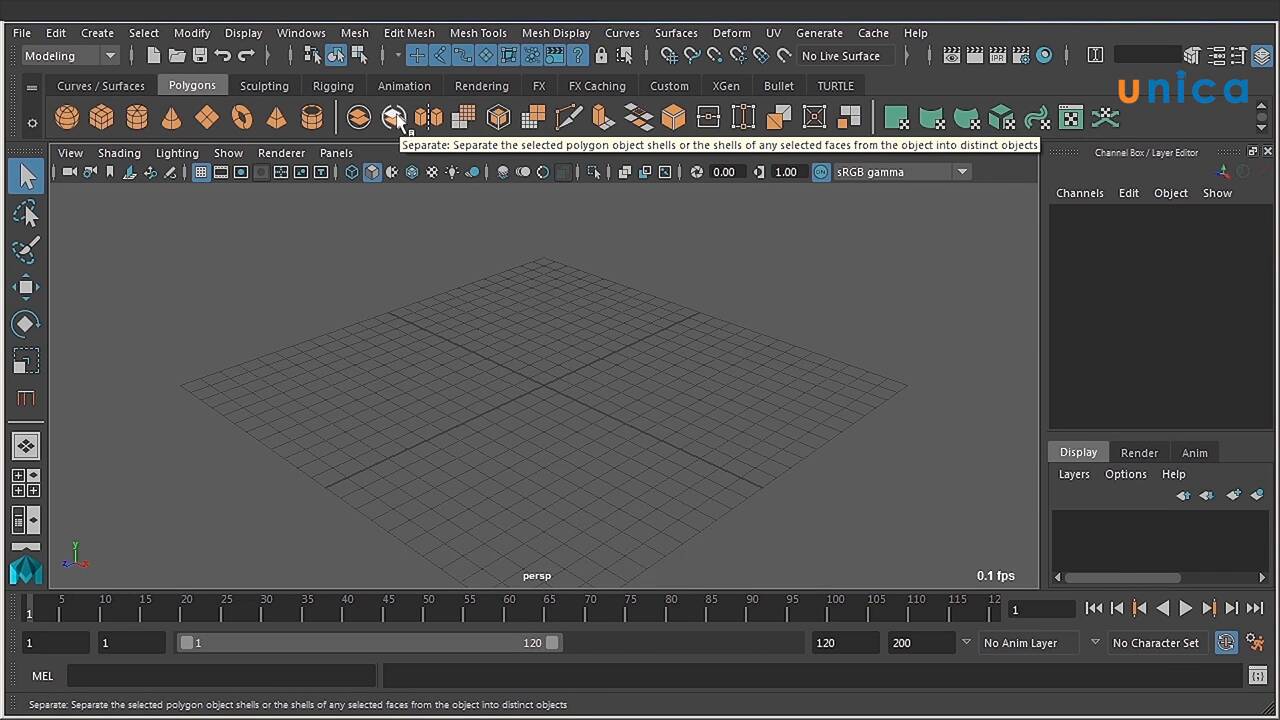Image resolution: width=1280 pixels, height=720 pixels.
Task: Toggle the viewport grid display button
Action: 201,172
